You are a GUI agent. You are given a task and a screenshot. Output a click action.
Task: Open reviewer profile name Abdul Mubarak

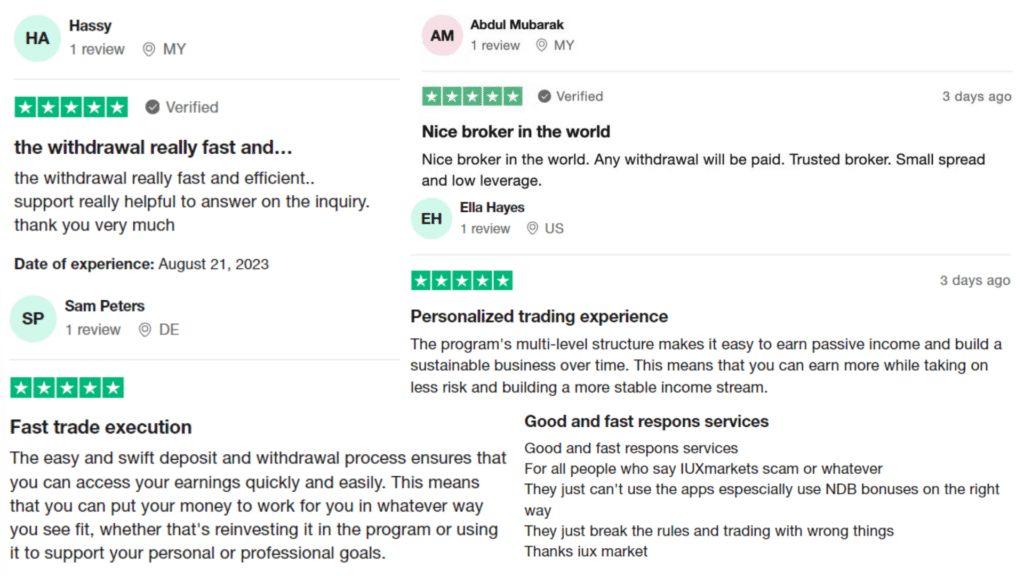point(517,25)
